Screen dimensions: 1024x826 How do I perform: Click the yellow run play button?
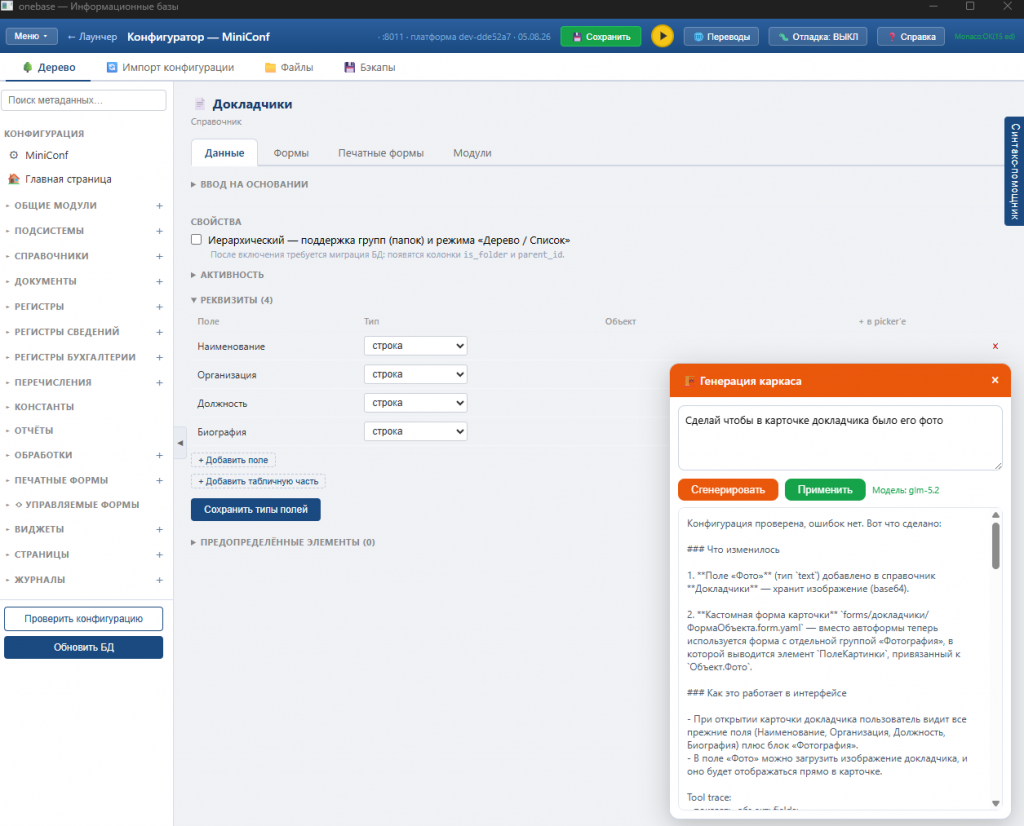tap(662, 37)
